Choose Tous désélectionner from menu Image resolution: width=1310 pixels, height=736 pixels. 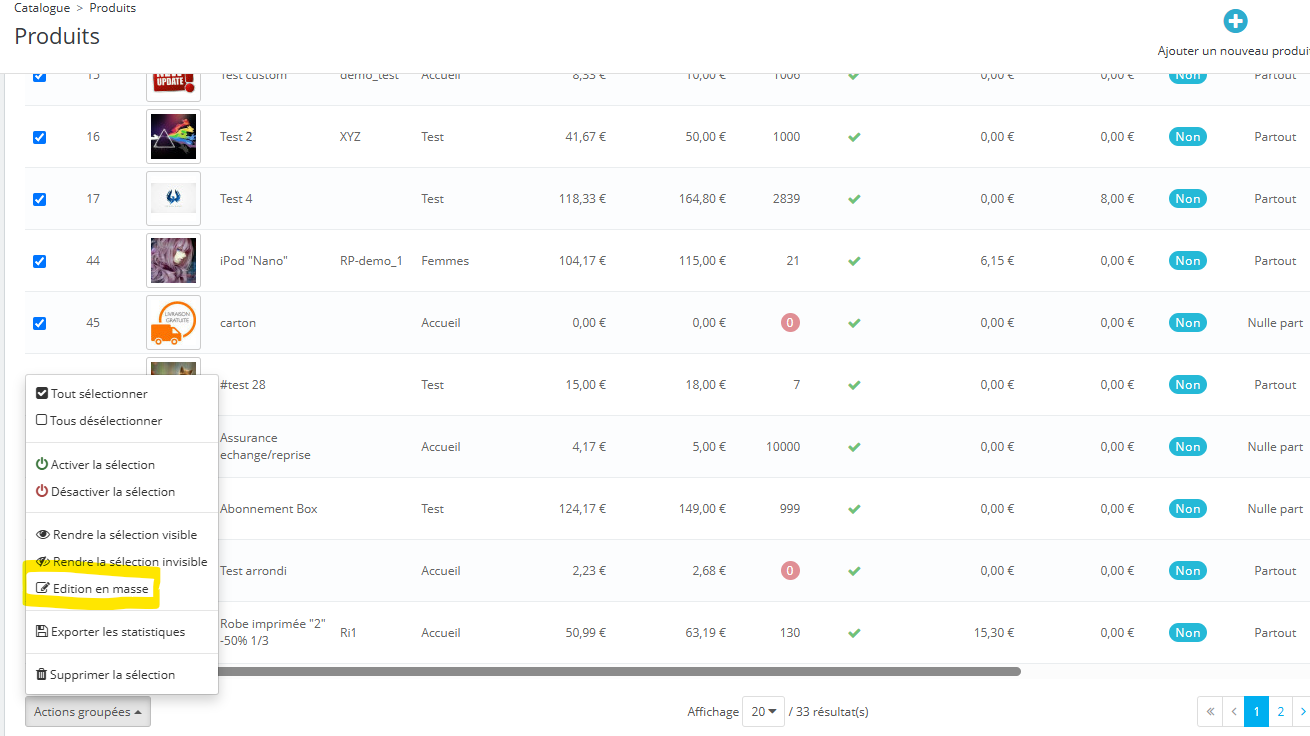98,421
